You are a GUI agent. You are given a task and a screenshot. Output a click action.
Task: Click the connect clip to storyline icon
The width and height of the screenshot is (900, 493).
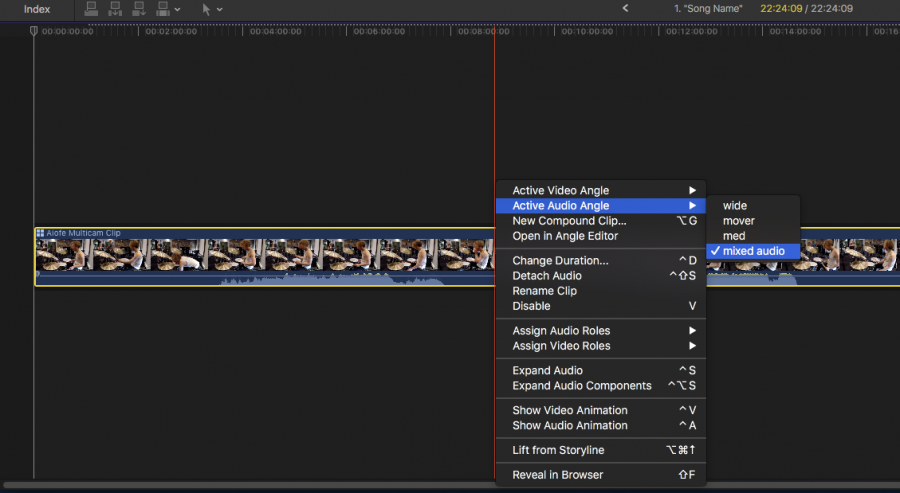click(x=91, y=9)
